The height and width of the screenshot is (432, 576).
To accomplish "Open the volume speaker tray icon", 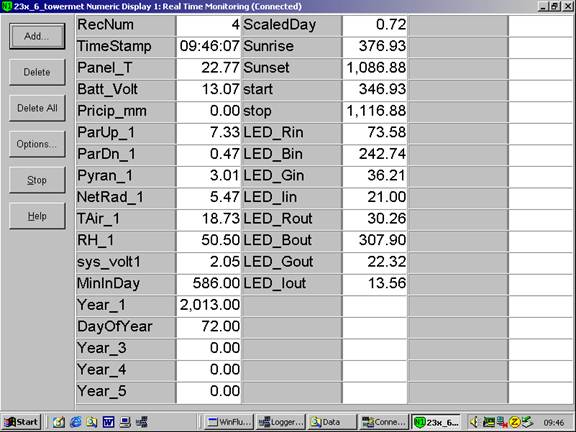I will [474, 422].
